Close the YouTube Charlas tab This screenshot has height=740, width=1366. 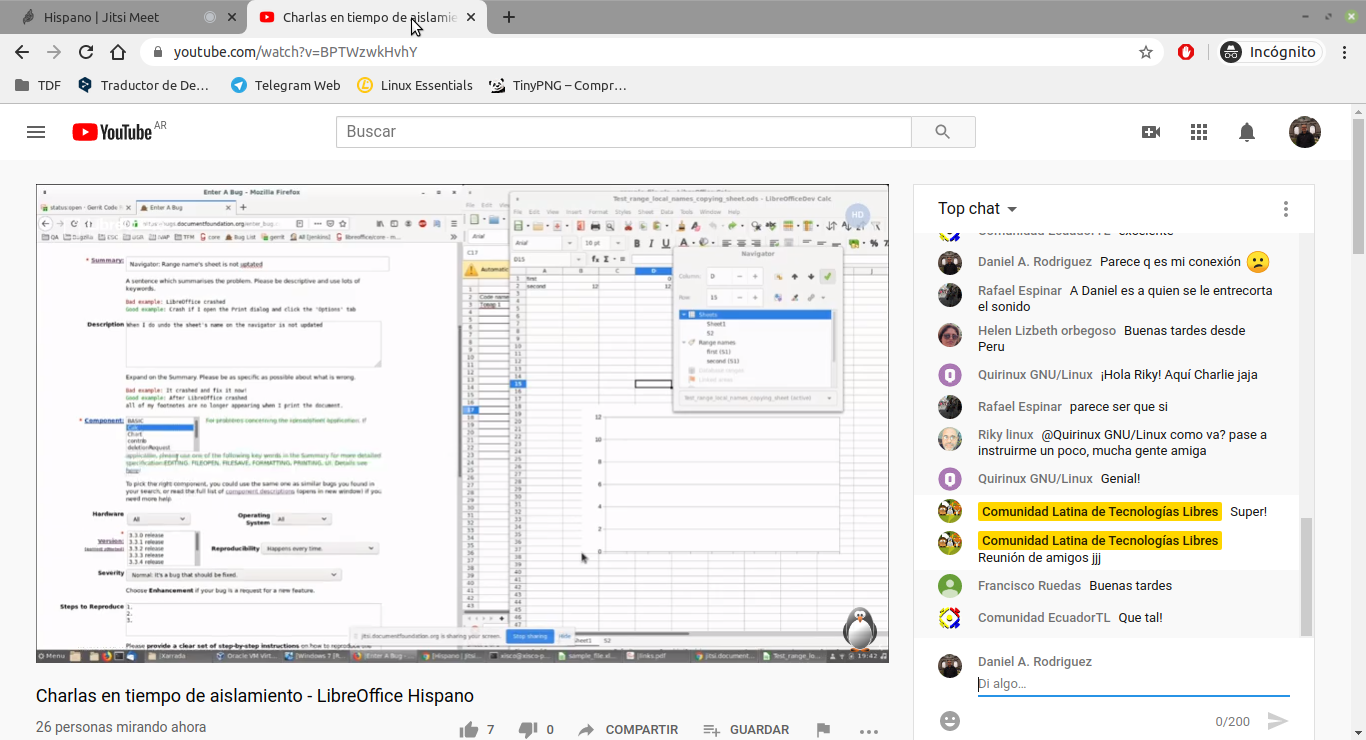[x=471, y=17]
